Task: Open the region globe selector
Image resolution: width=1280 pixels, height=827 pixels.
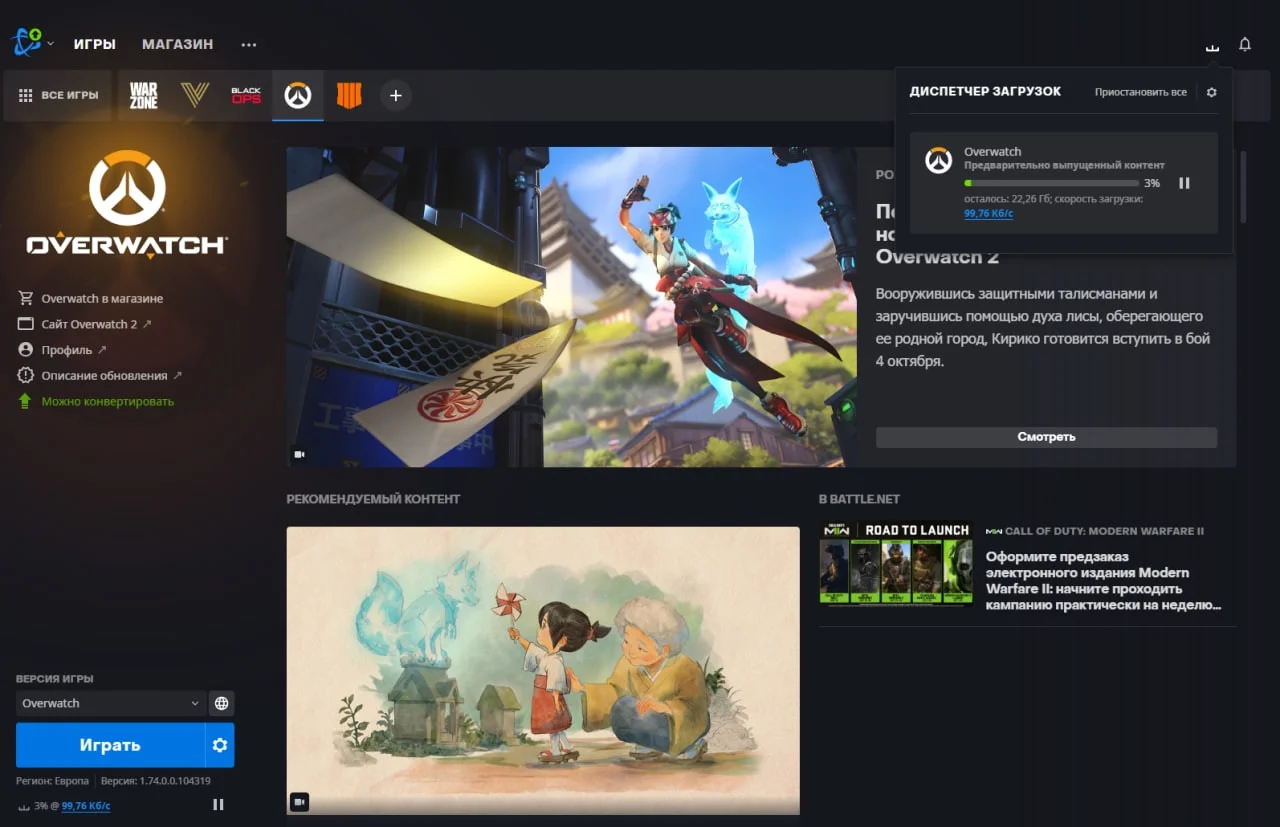Action: [x=221, y=703]
